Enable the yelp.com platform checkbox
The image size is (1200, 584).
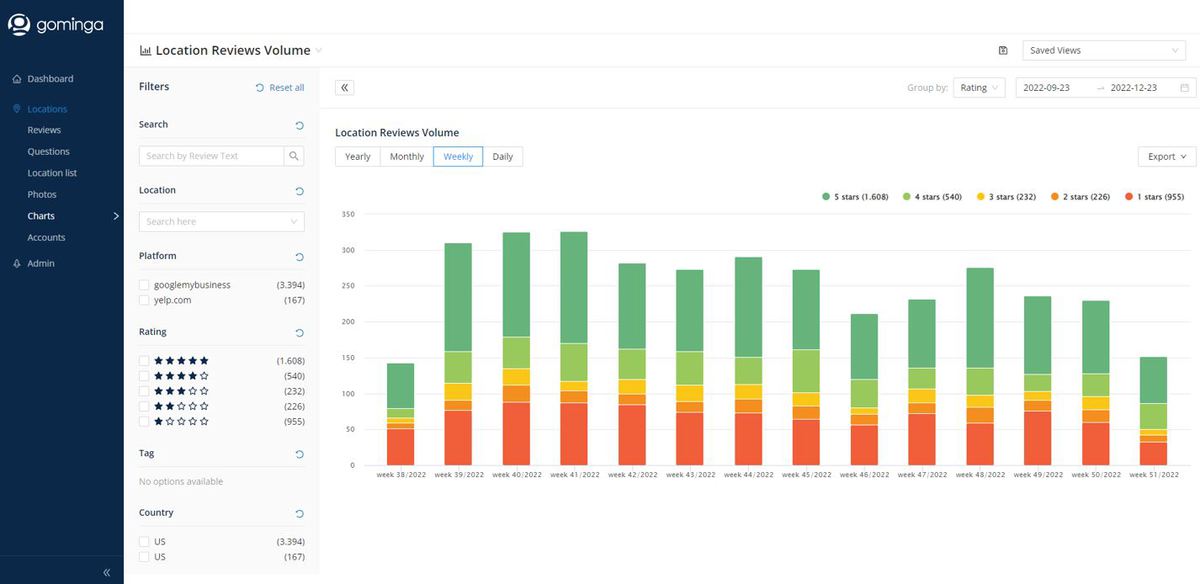(x=145, y=300)
